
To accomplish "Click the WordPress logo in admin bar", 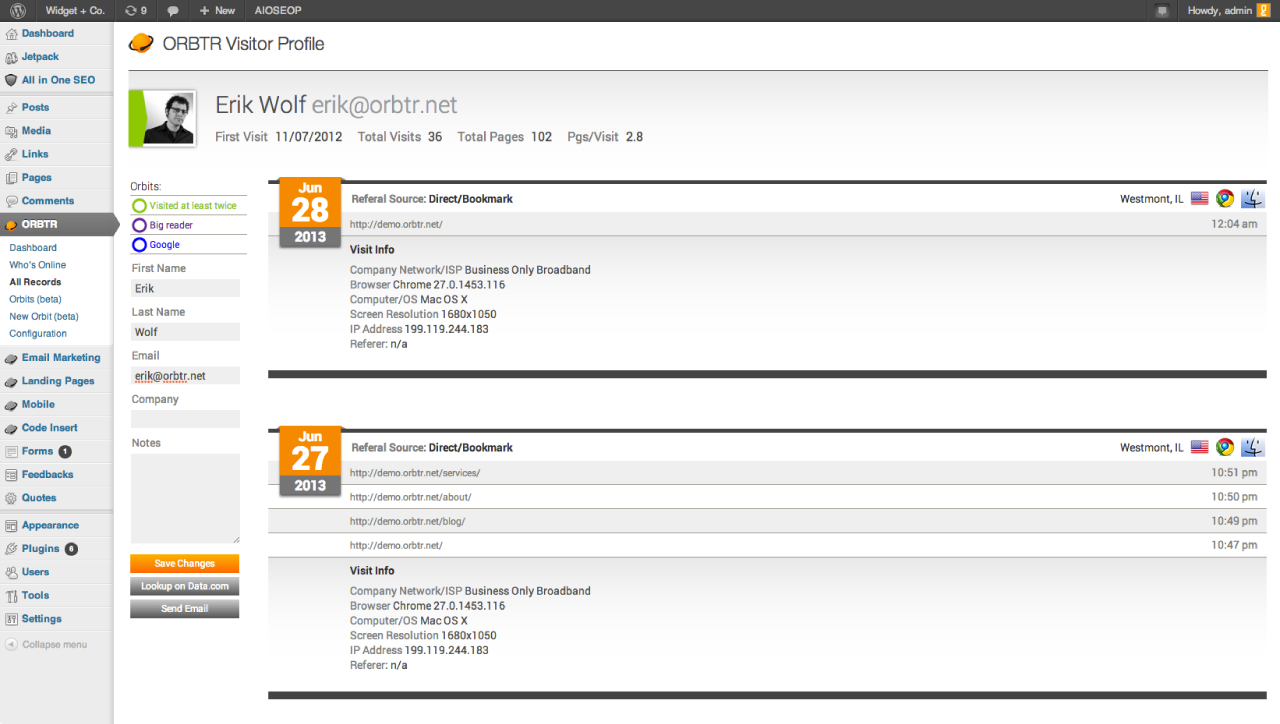I will click(18, 10).
